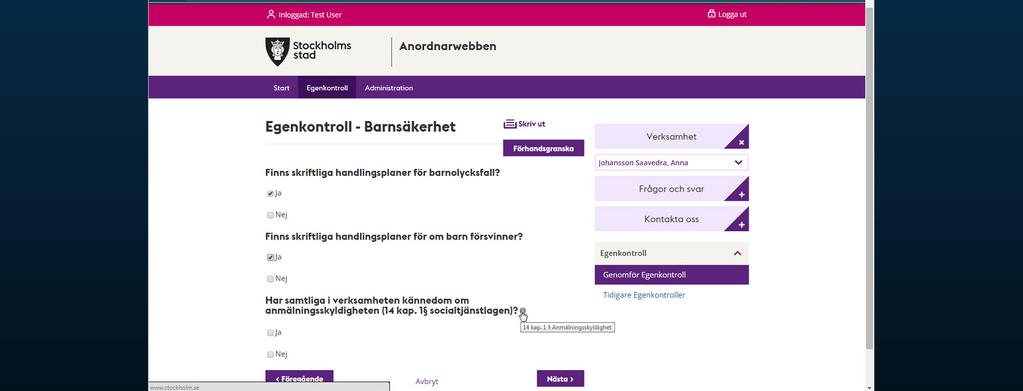The image size is (1023, 391).
Task: Check Nej for barnolycksfall handlingsplaner
Action: (x=270, y=215)
